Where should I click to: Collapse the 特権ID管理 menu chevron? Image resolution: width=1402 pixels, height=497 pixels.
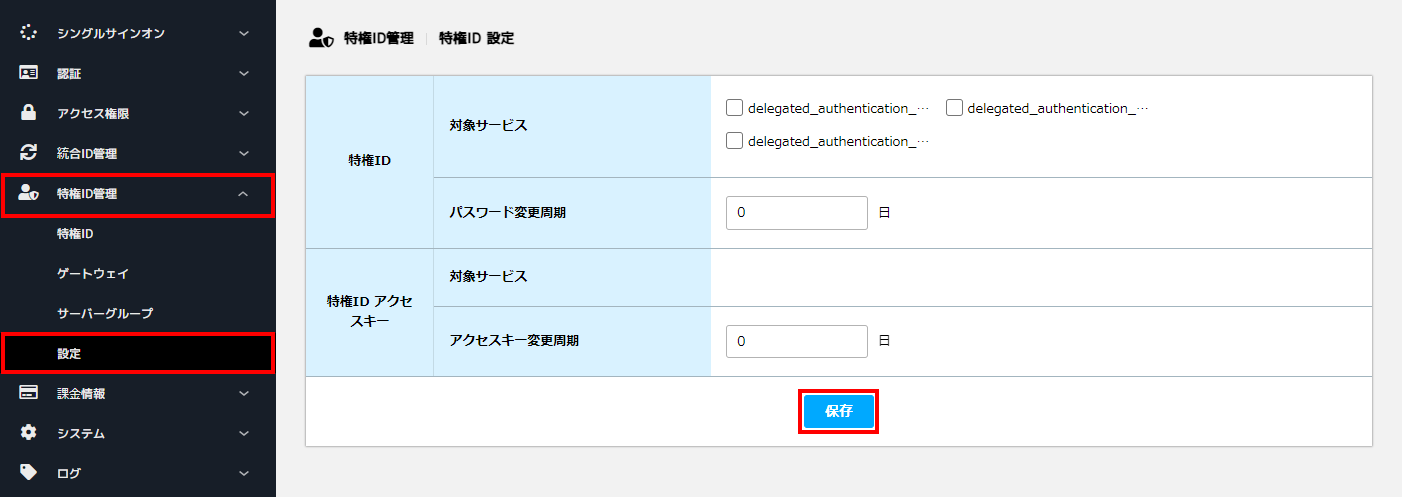(244, 193)
